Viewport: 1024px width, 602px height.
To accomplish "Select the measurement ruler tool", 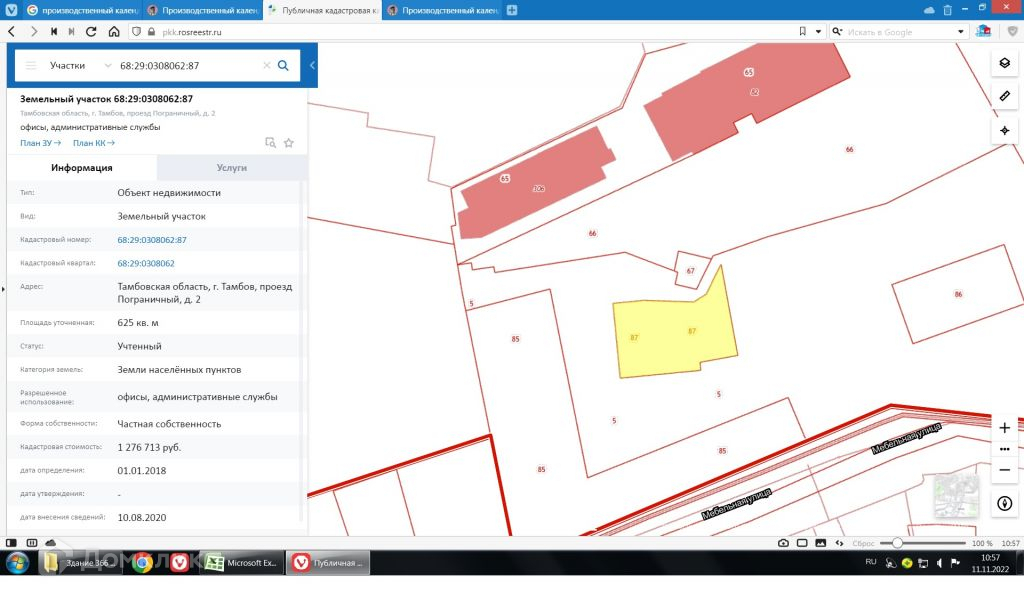I will point(1004,96).
